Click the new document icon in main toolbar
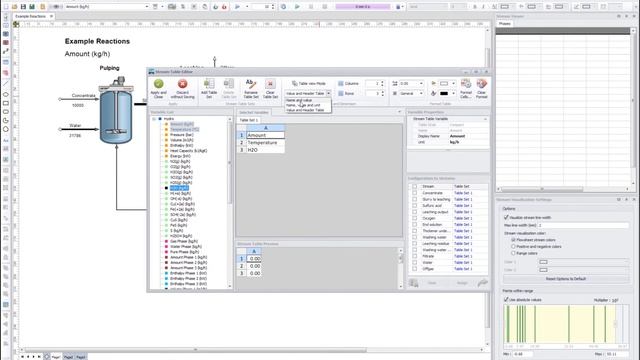The width and height of the screenshot is (640, 360). [x=6, y=7]
